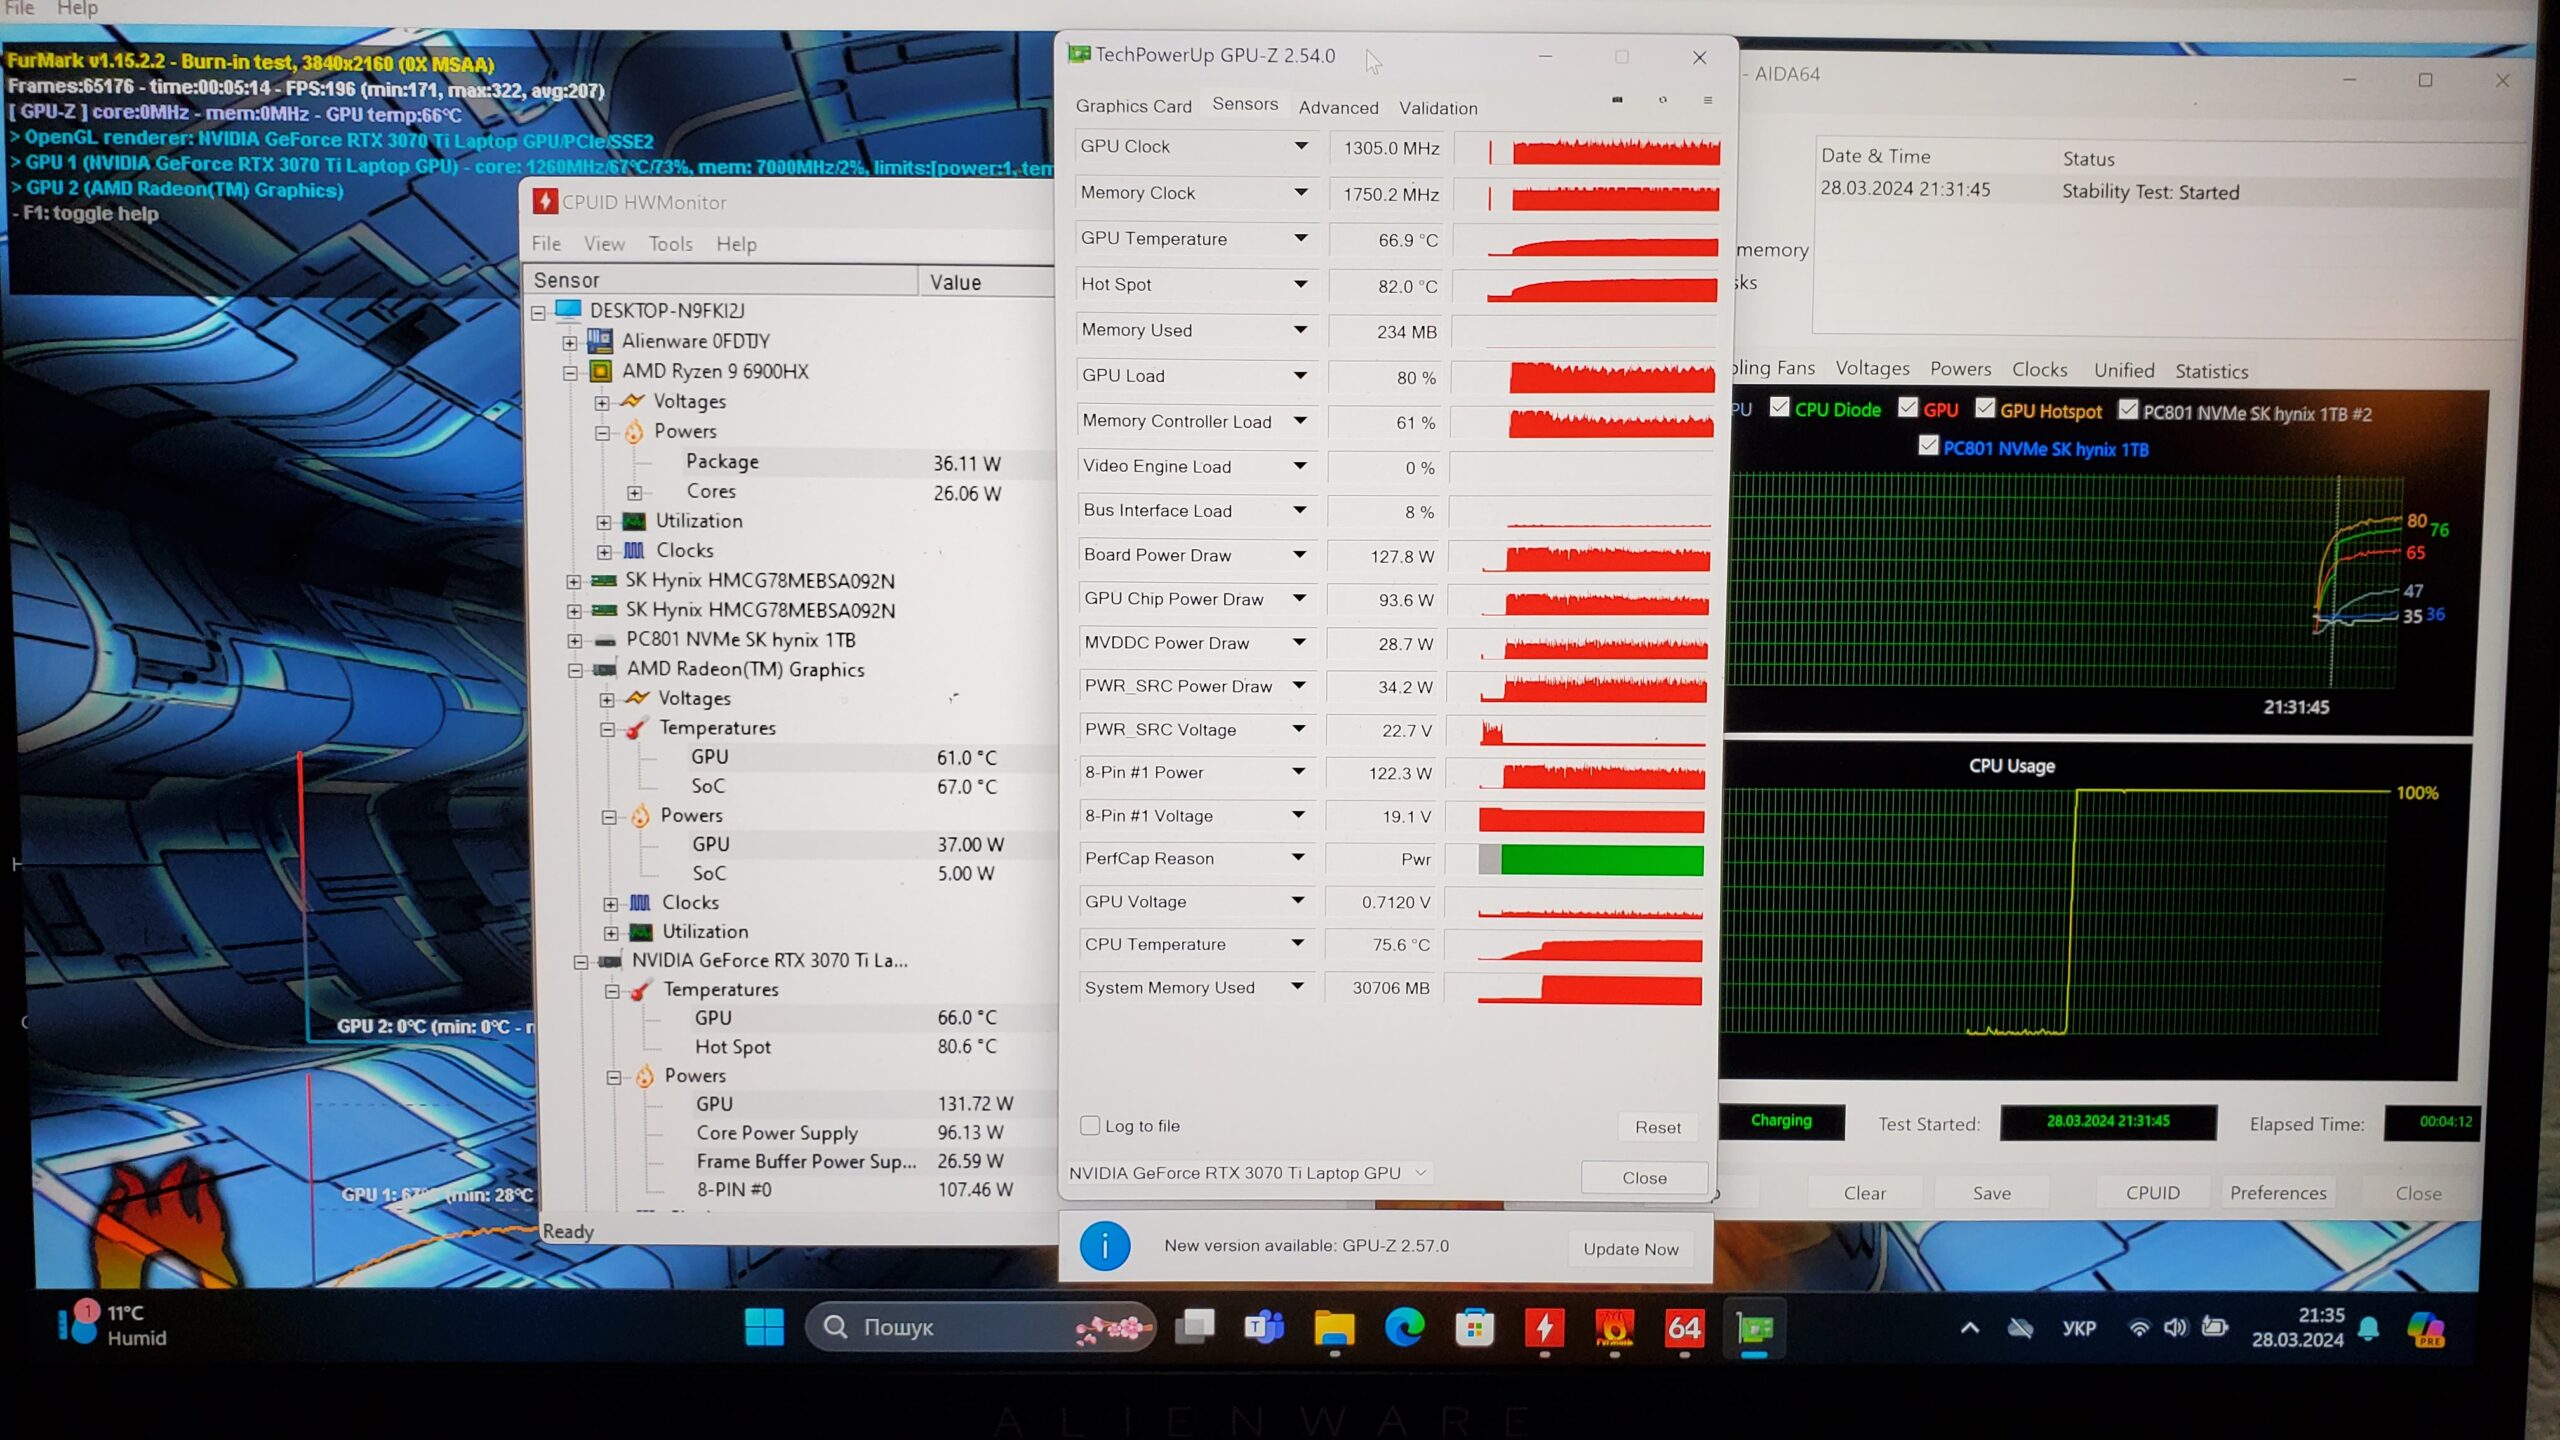
Task: Open AIDA64 from the taskbar
Action: [x=1684, y=1328]
